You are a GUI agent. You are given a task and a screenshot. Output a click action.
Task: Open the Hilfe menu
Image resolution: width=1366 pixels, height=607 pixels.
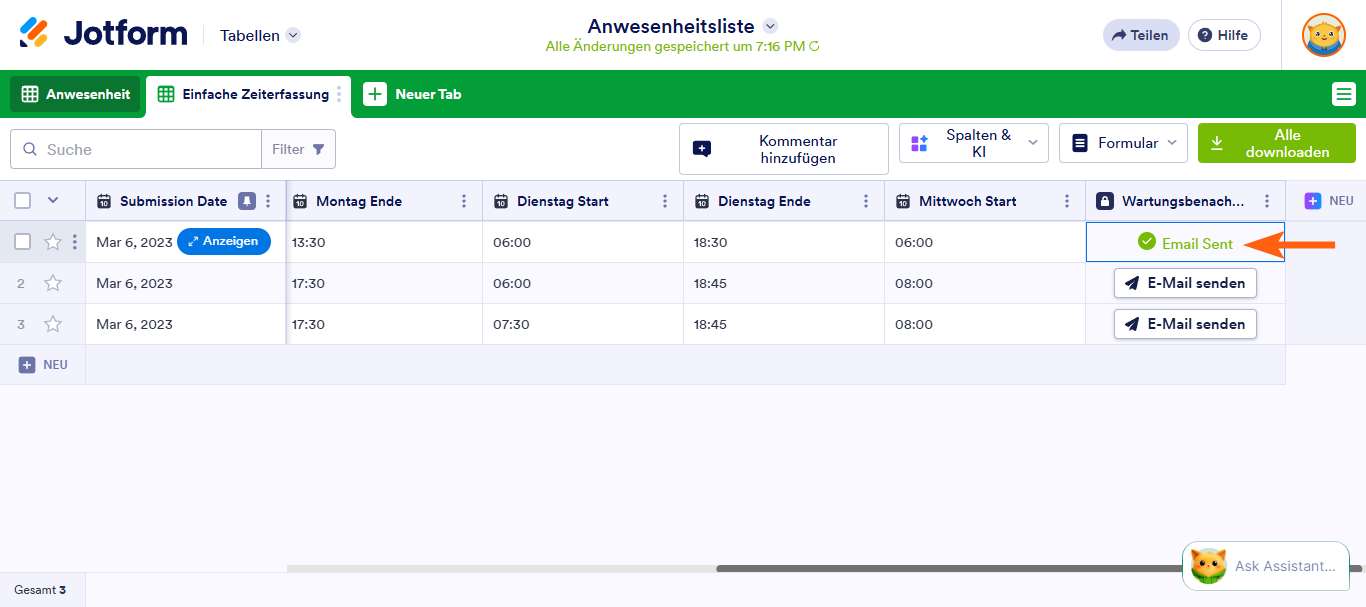[1223, 35]
